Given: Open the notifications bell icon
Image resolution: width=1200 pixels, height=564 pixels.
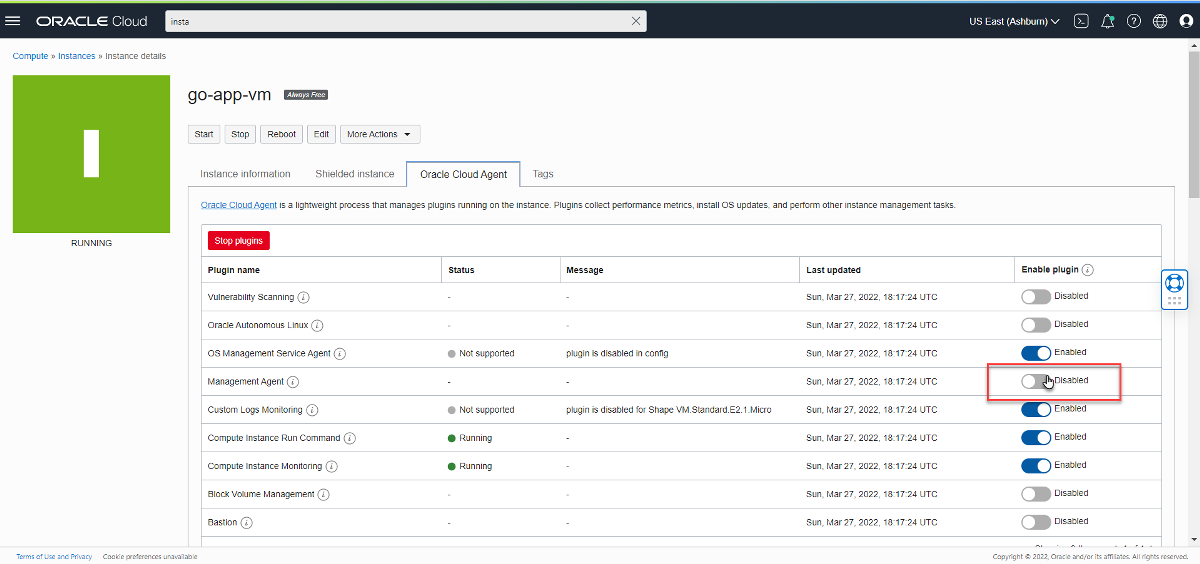Looking at the screenshot, I should tap(1108, 21).
